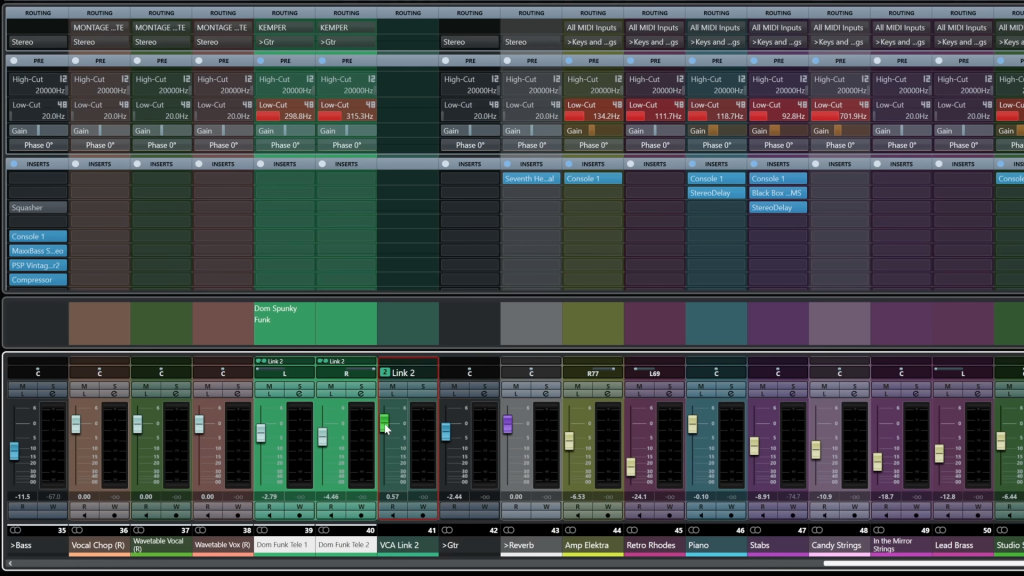Open KEMPER input routing on Dom Funk Tele 1
Screen dimensions: 1024x576
point(284,28)
